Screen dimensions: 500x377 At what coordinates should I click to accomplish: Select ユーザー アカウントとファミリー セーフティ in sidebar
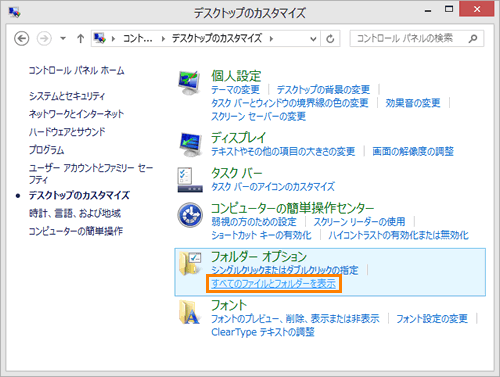[91, 174]
